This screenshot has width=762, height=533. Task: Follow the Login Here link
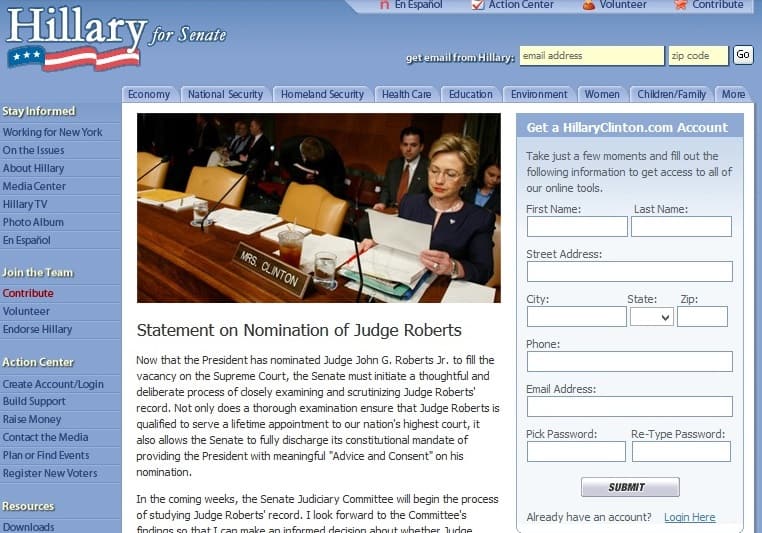point(690,517)
